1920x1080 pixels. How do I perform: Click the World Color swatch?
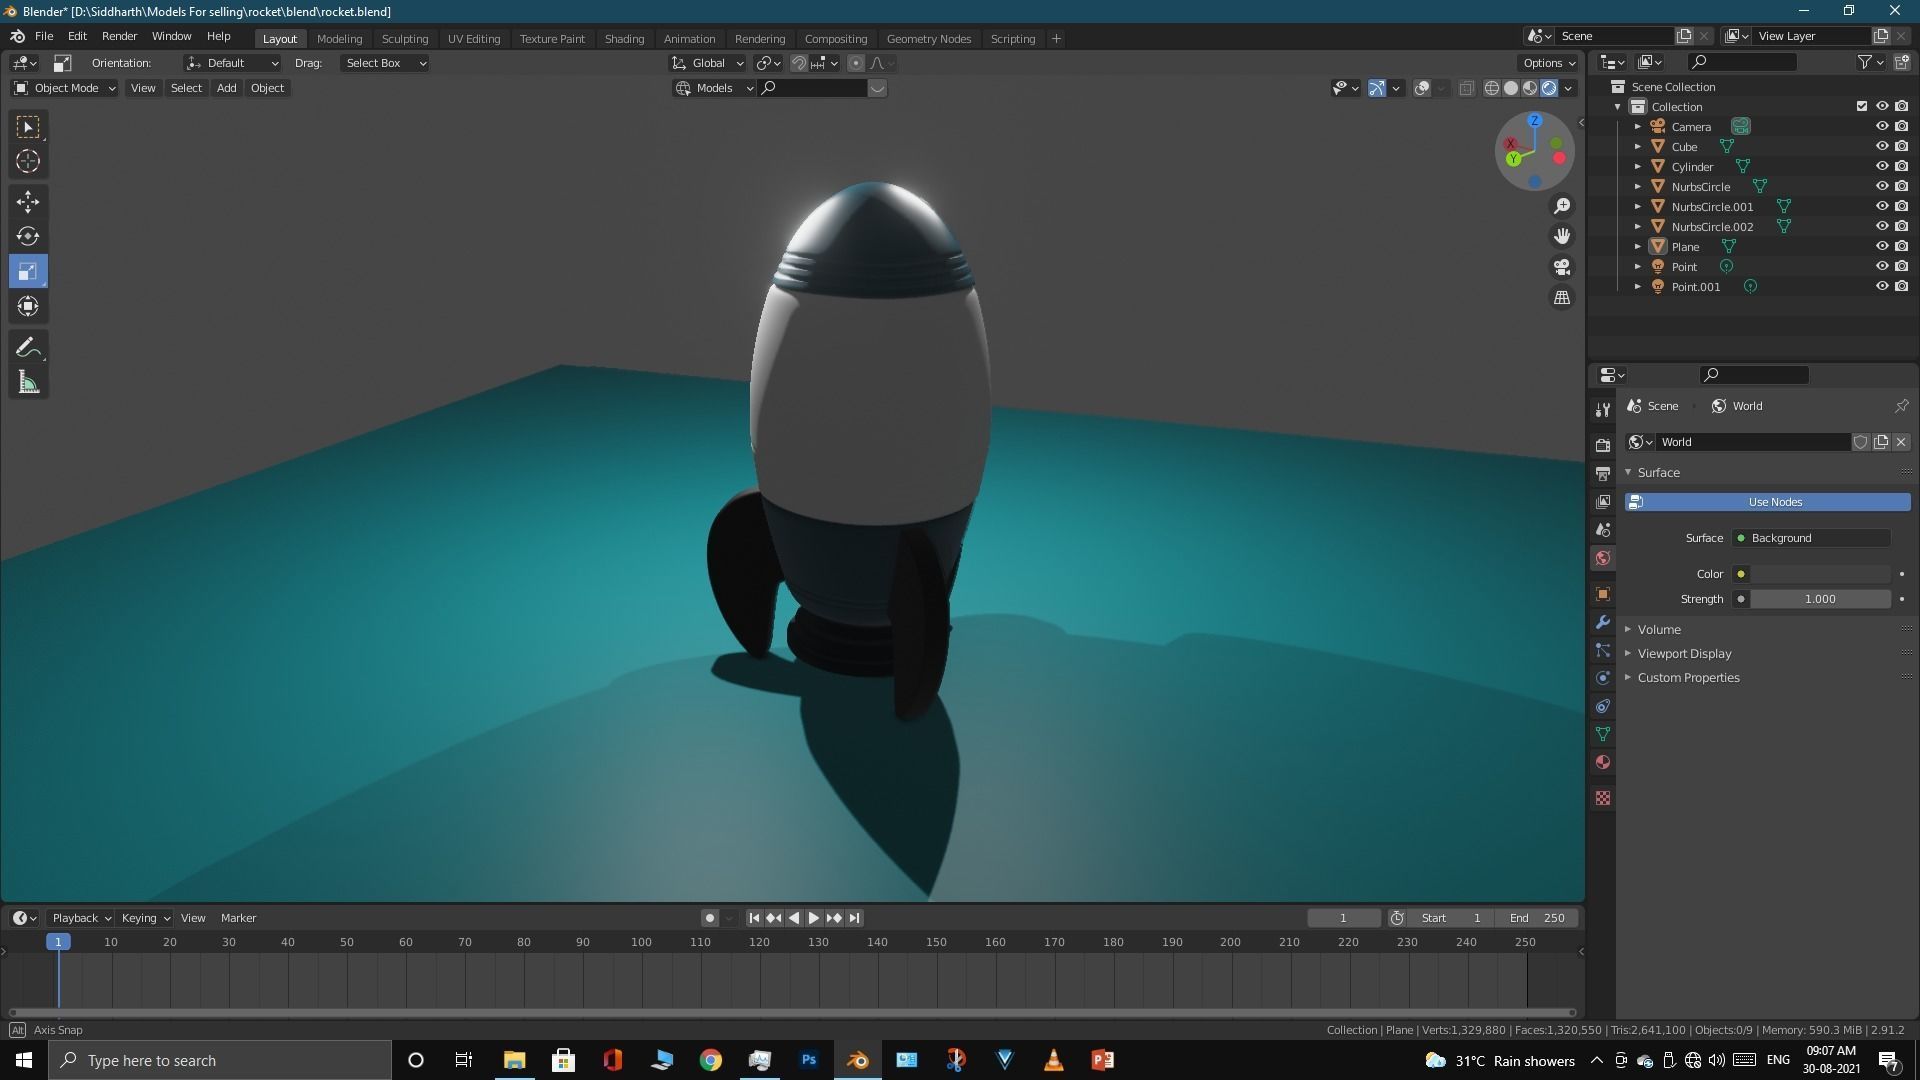(x=1819, y=574)
